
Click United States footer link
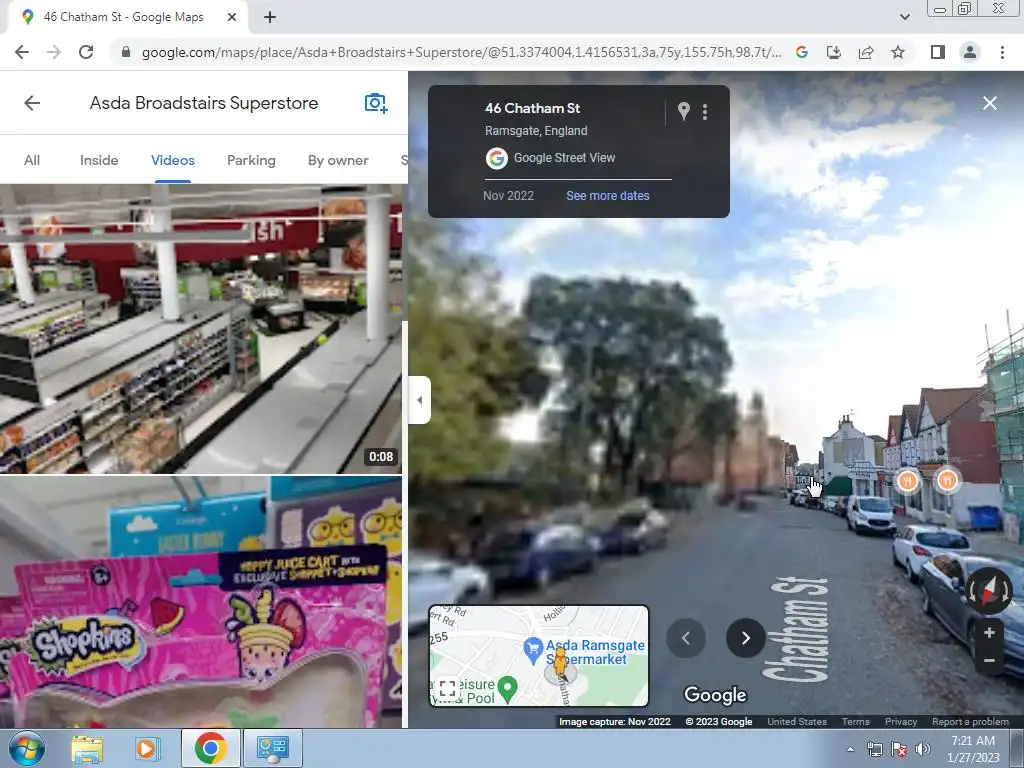(x=797, y=722)
